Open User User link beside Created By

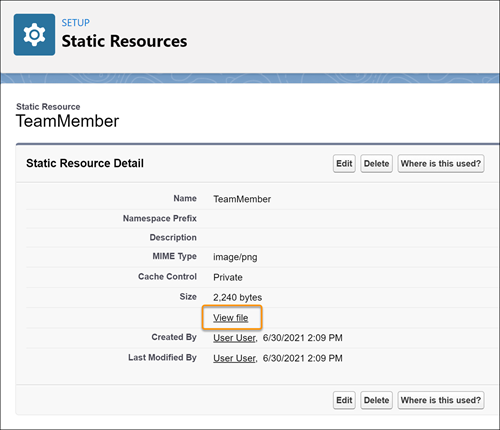tap(235, 338)
